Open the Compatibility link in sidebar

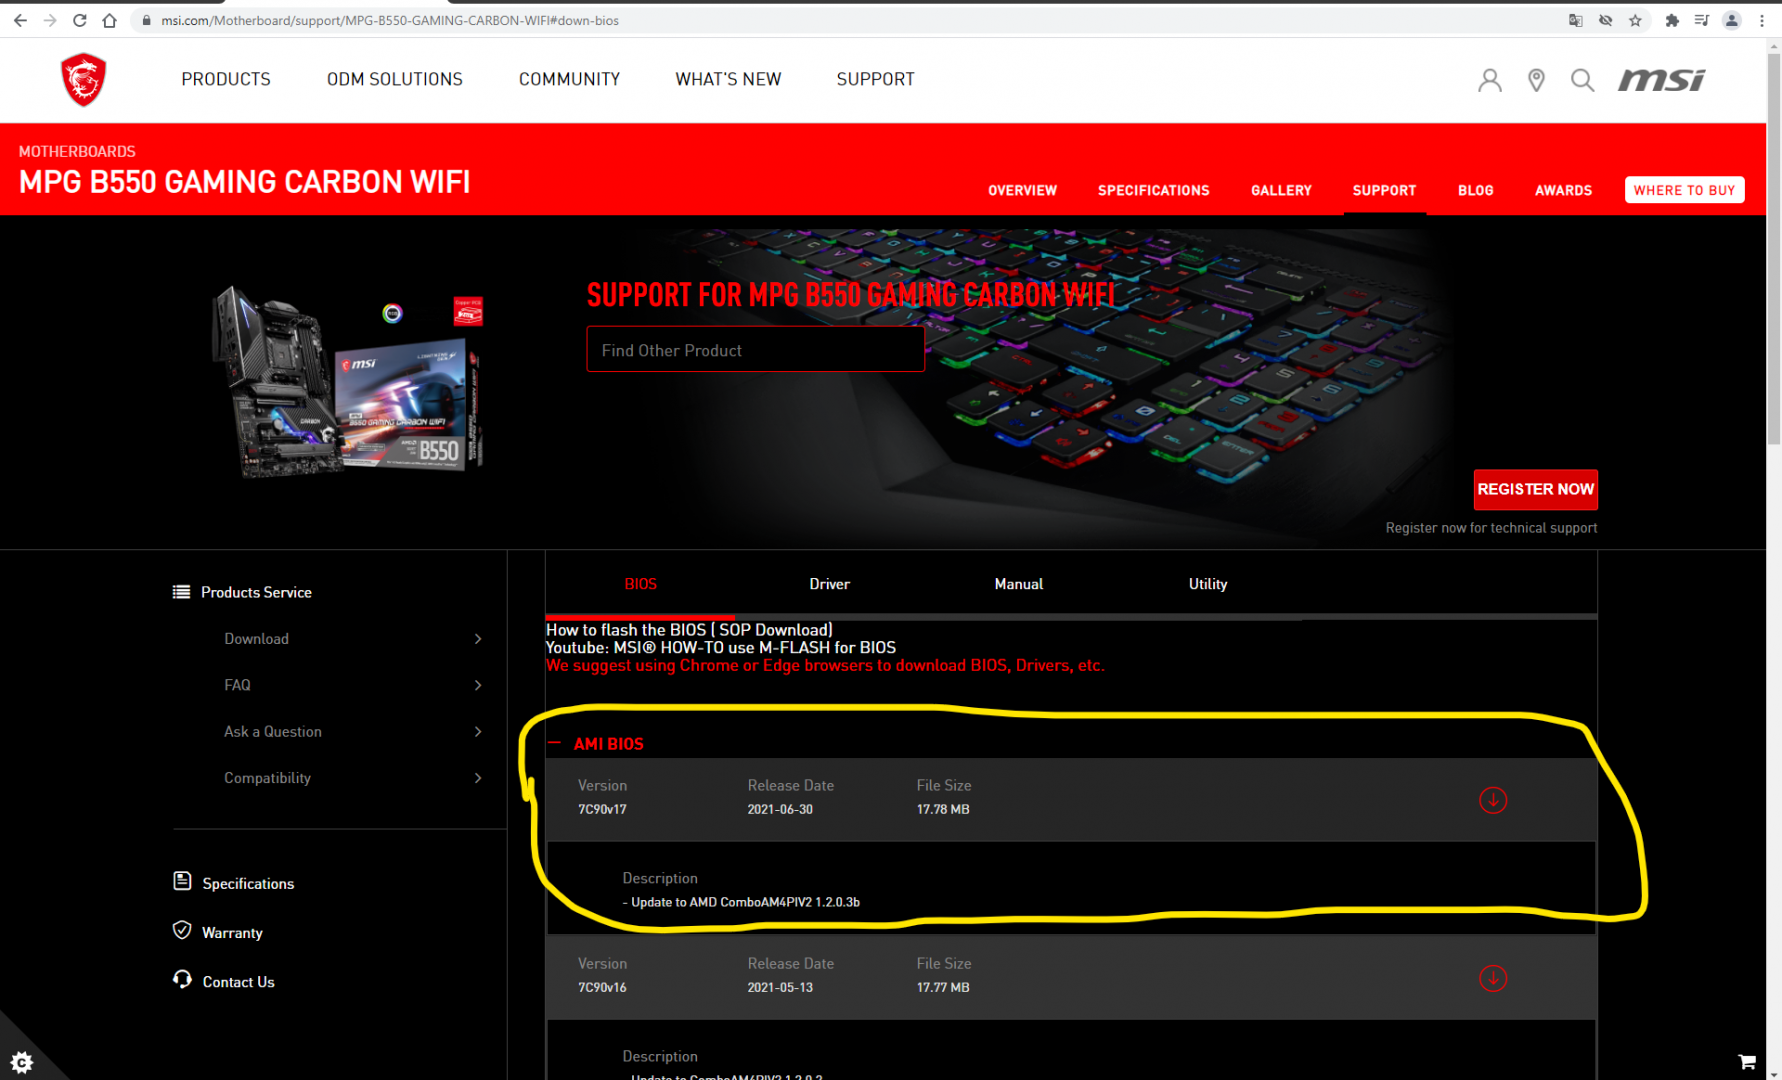[267, 778]
